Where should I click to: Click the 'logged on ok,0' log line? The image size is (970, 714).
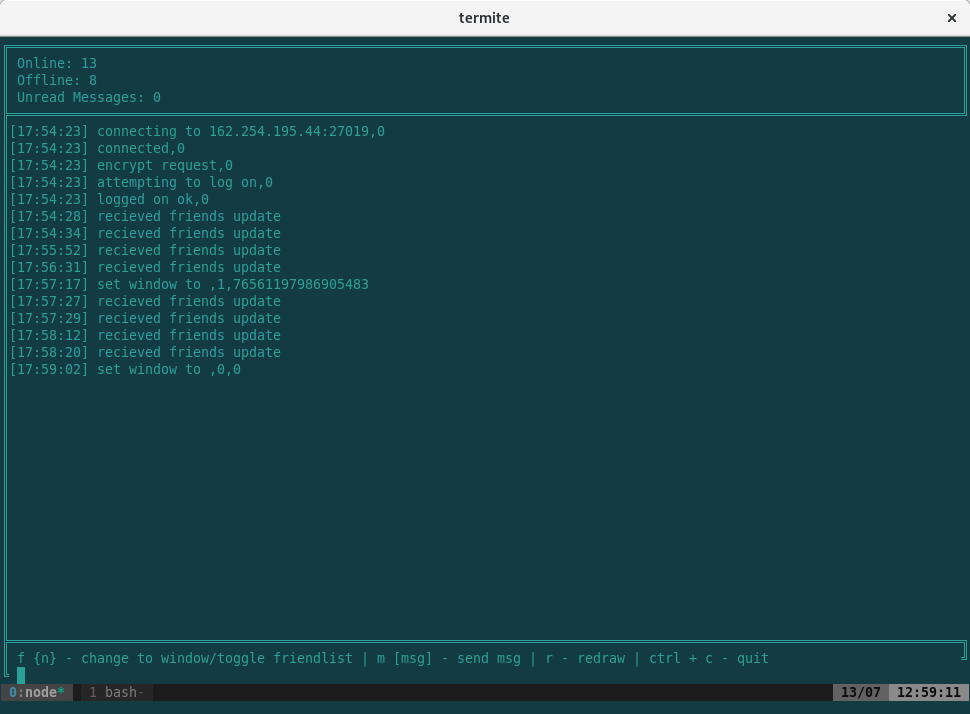(x=109, y=199)
